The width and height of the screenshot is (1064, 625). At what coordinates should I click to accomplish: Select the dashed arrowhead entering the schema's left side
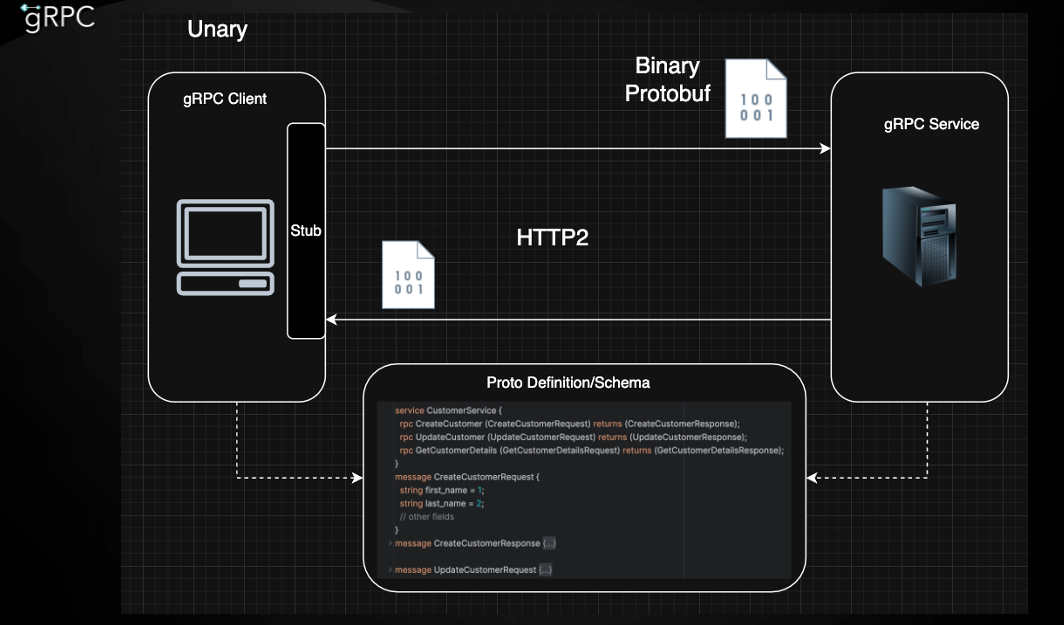[357, 478]
